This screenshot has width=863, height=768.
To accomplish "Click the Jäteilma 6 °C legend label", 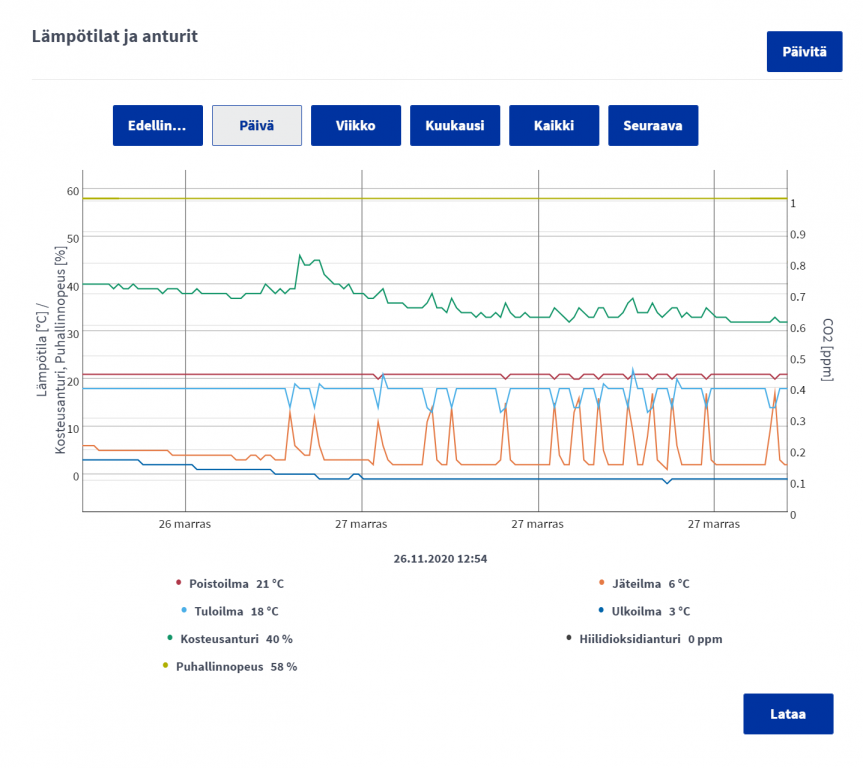I will tap(651, 584).
